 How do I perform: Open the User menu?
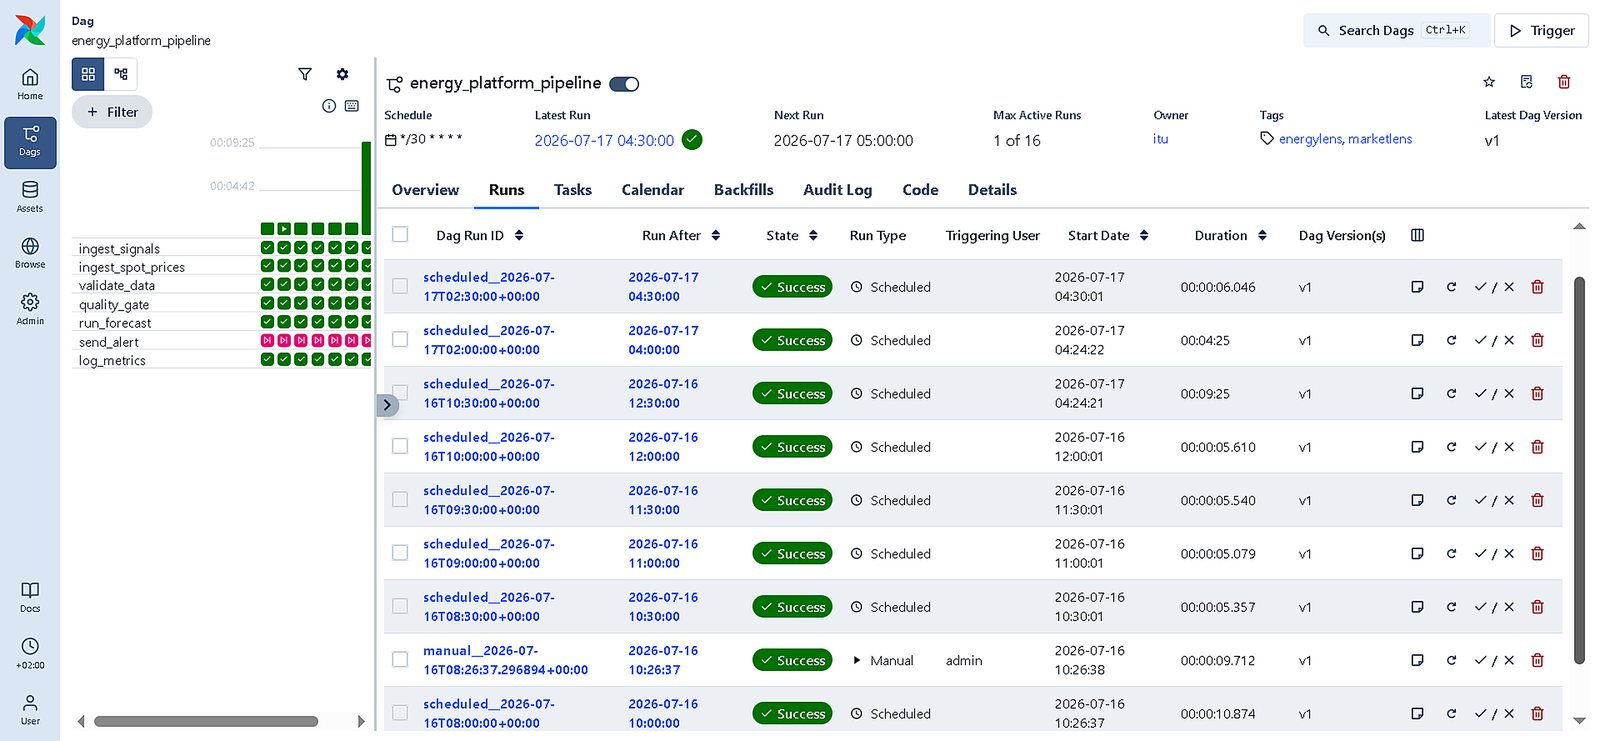pos(30,709)
